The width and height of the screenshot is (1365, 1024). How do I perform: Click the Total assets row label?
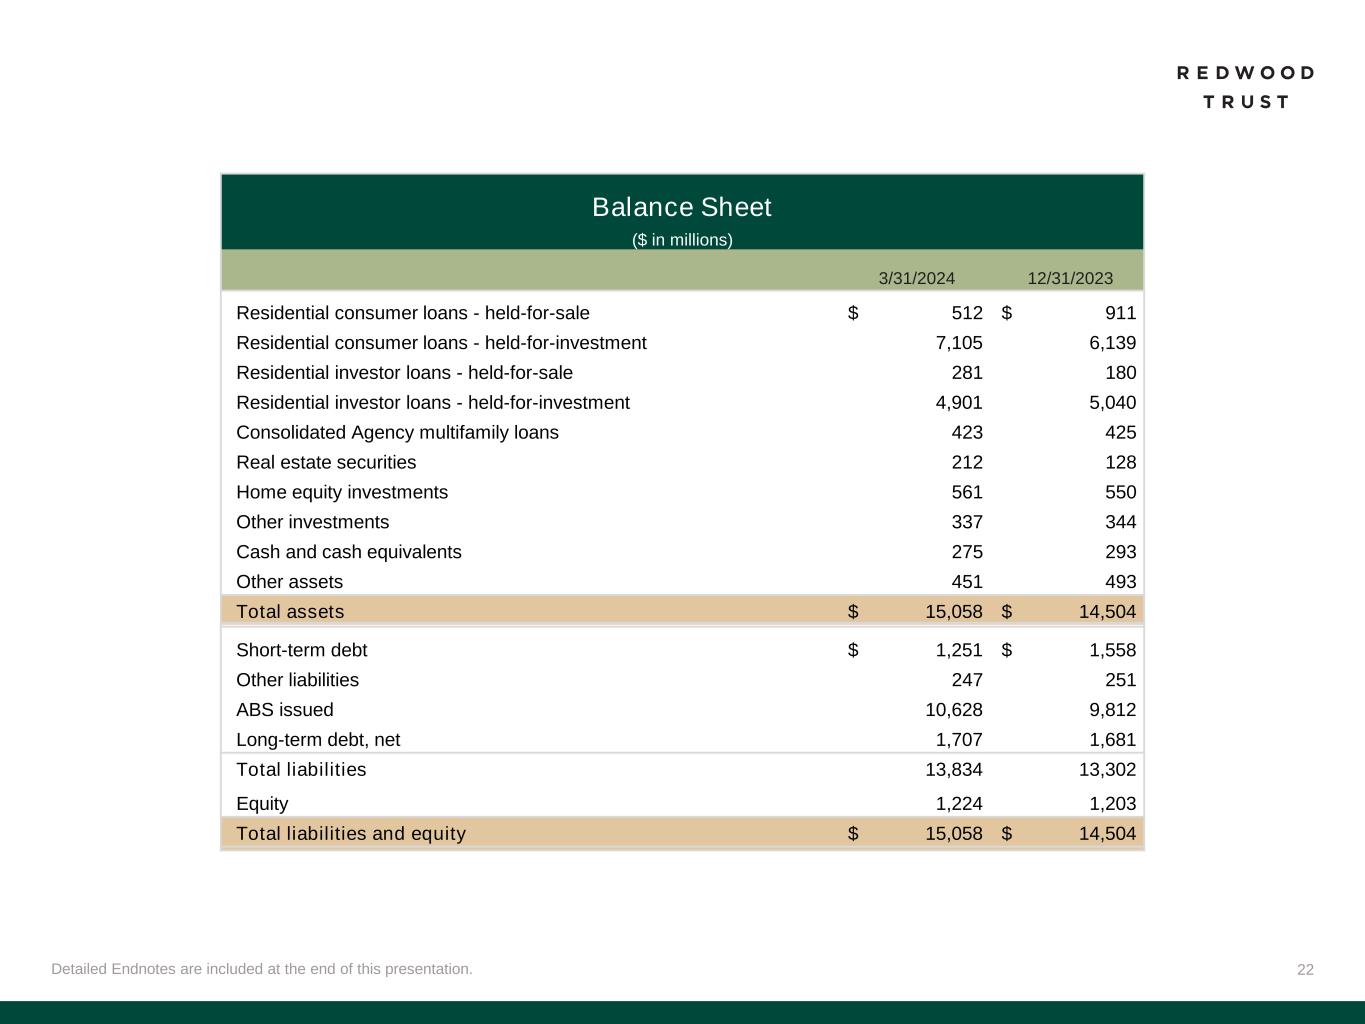[x=290, y=611]
